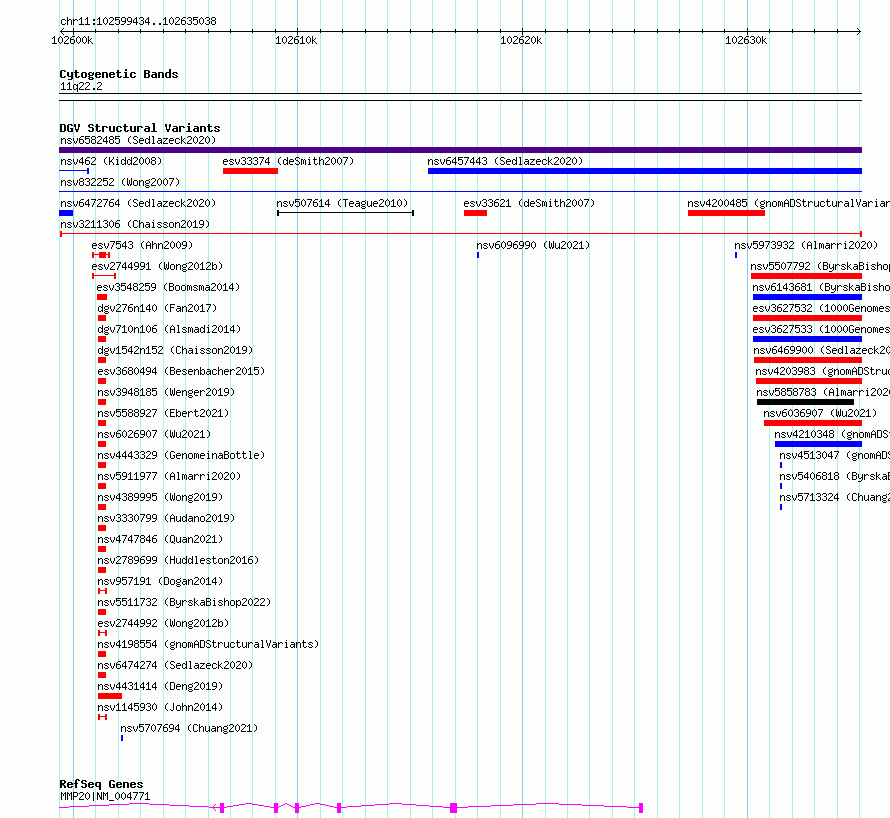Click the 102610k ruler position
Screen dimensions: 890x818
[x=296, y=40]
